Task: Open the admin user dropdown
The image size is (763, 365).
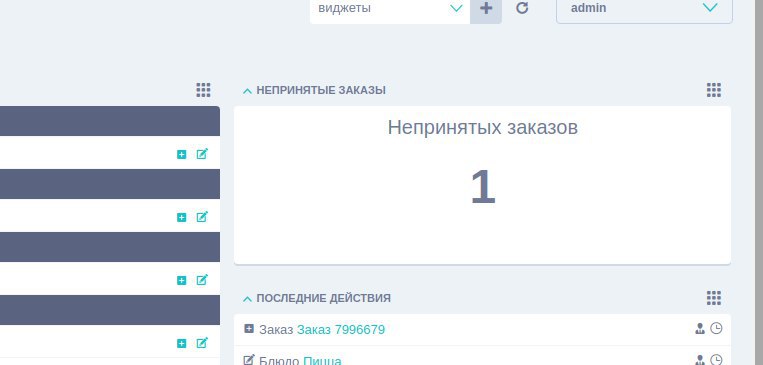Action: coord(644,9)
